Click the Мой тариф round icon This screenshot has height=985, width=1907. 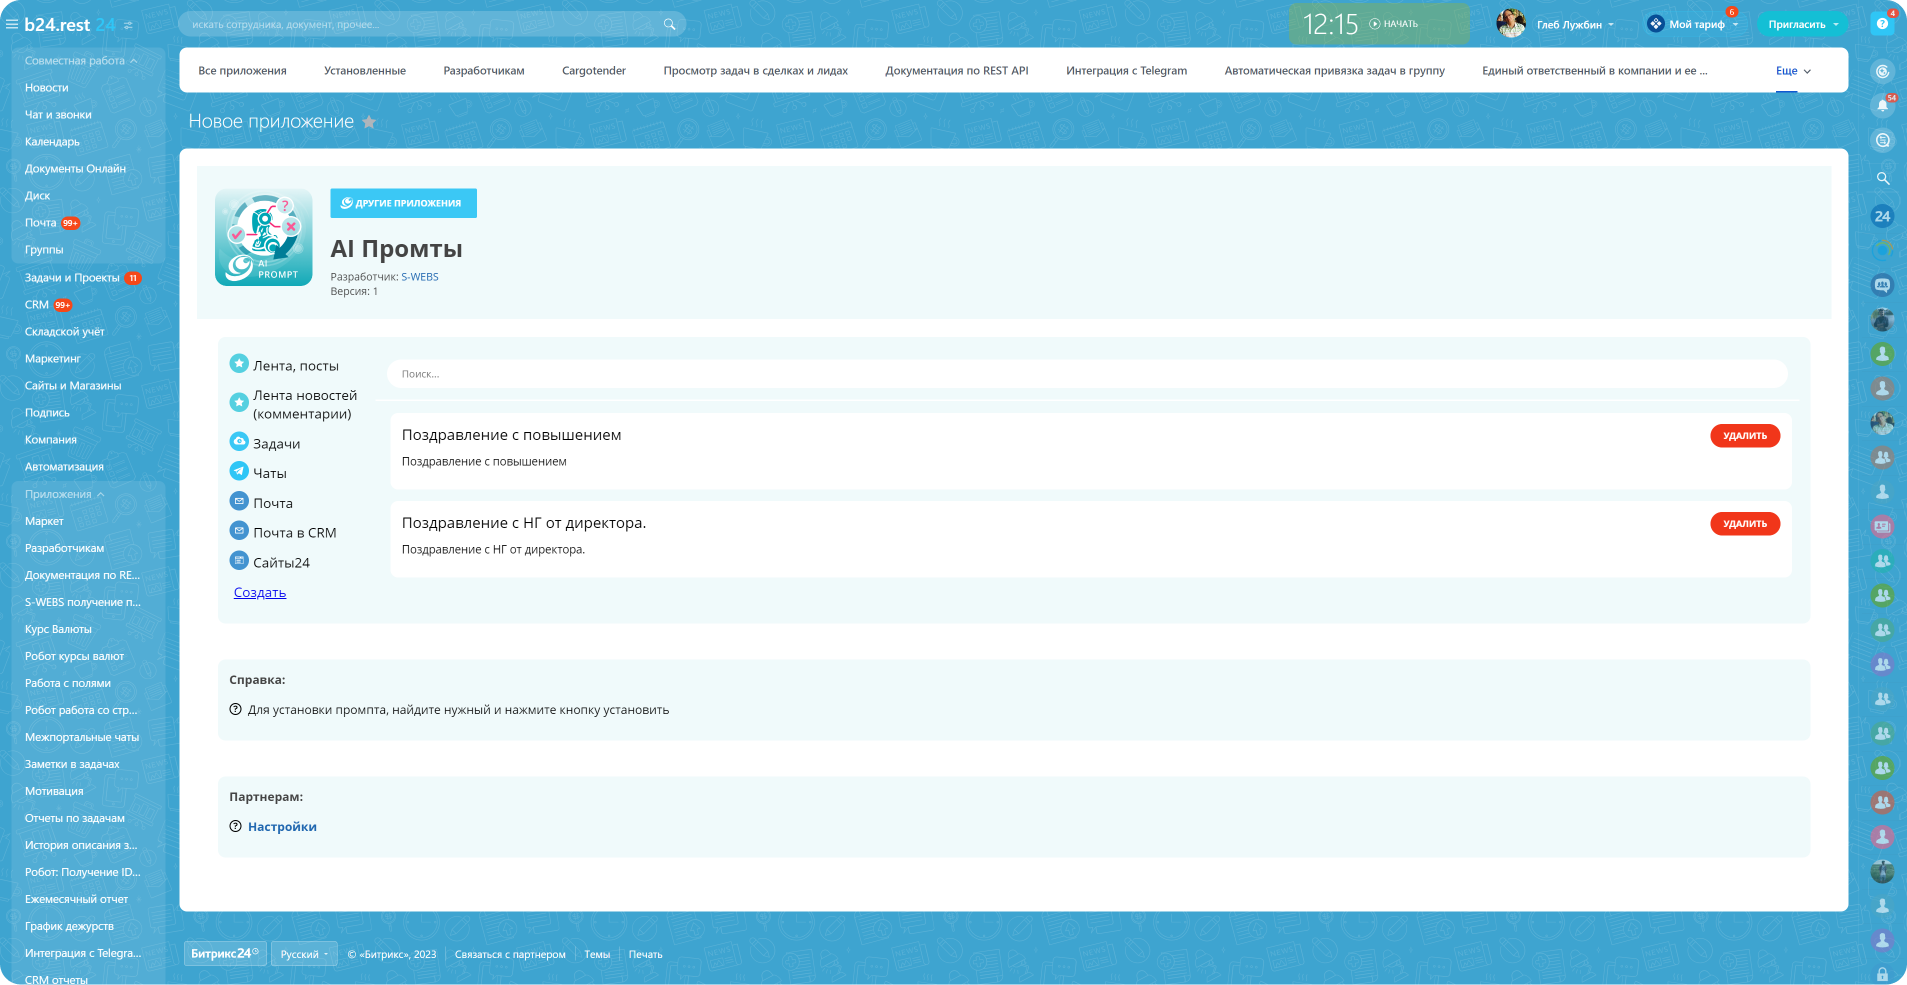point(1655,24)
